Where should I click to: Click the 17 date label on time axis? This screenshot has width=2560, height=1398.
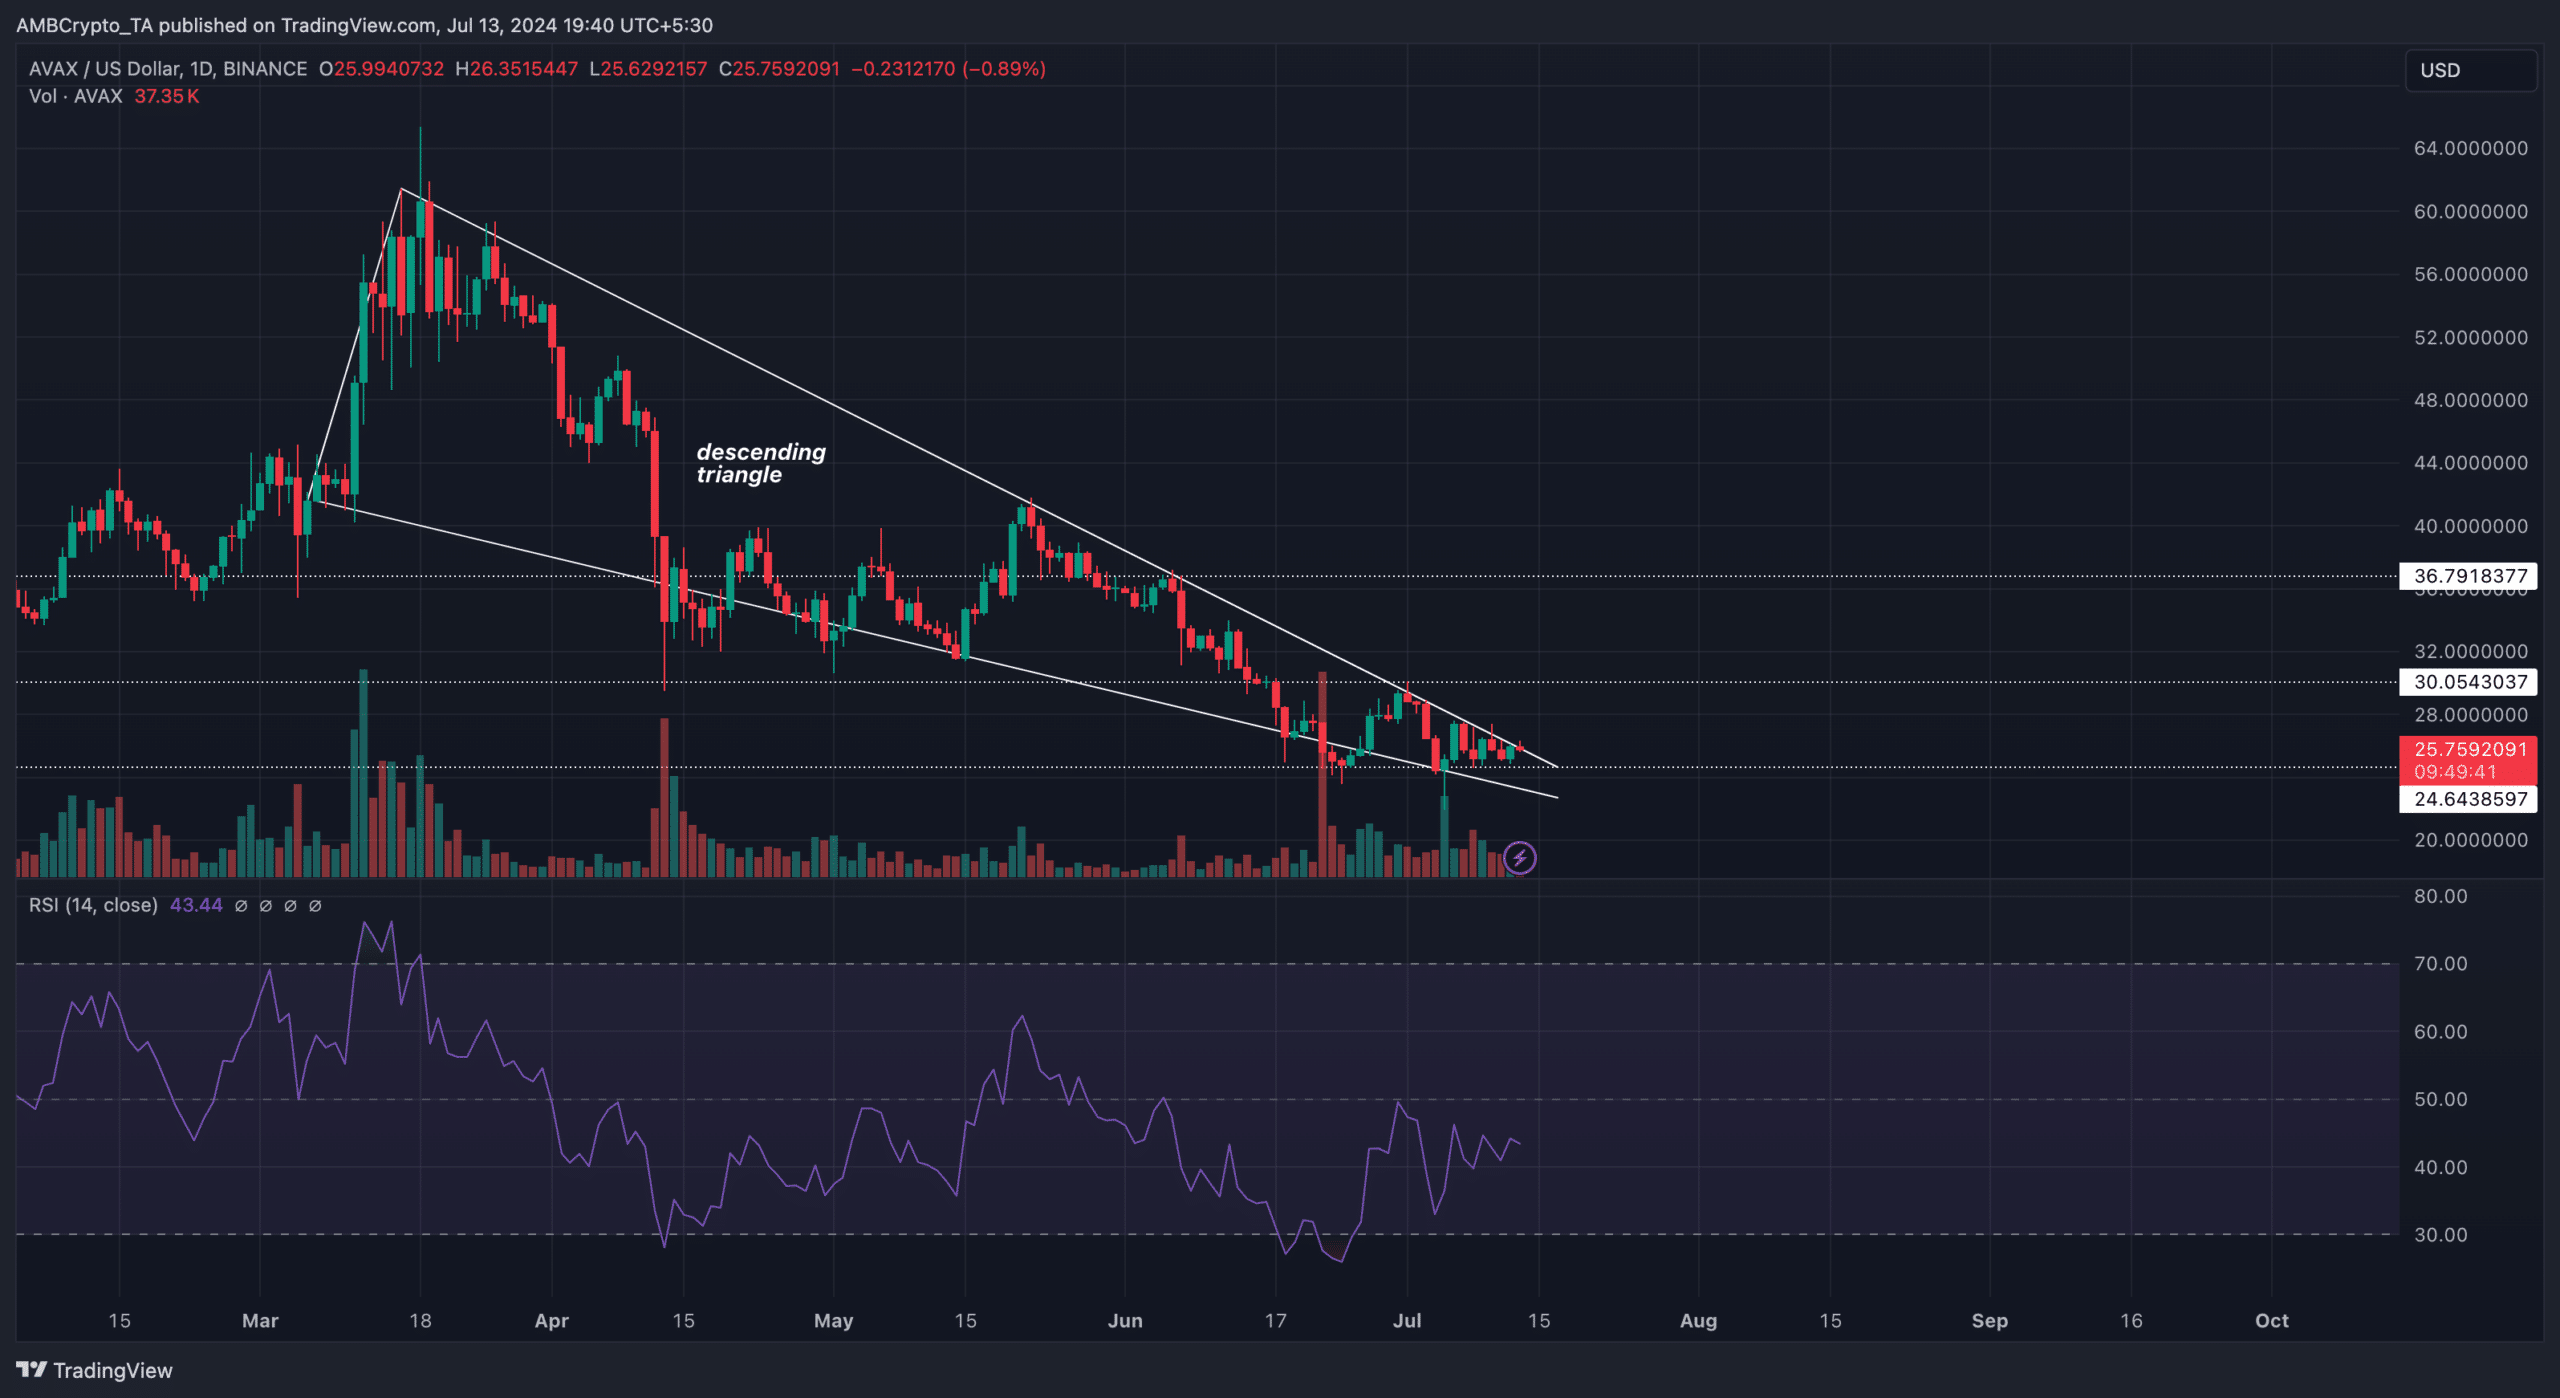[x=1275, y=1321]
